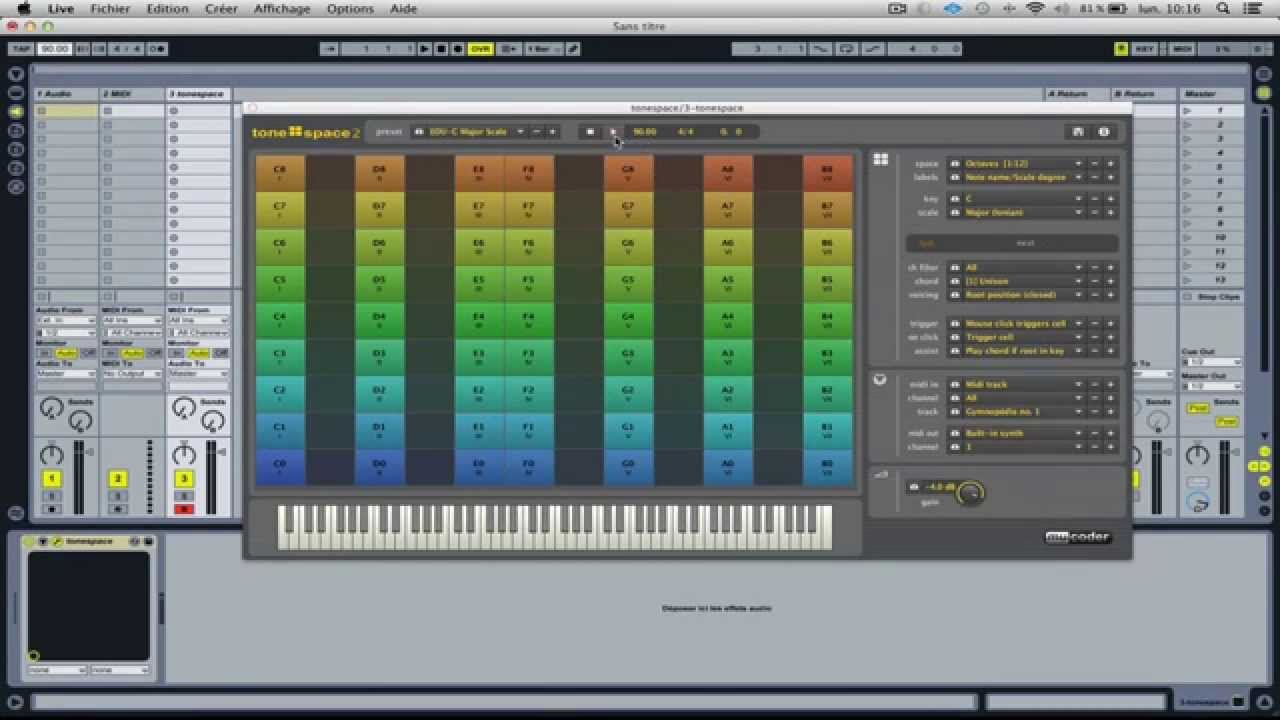Open the labels dropdown Note name/Scale degree
Screen dimensions: 1280x720
coord(1023,177)
